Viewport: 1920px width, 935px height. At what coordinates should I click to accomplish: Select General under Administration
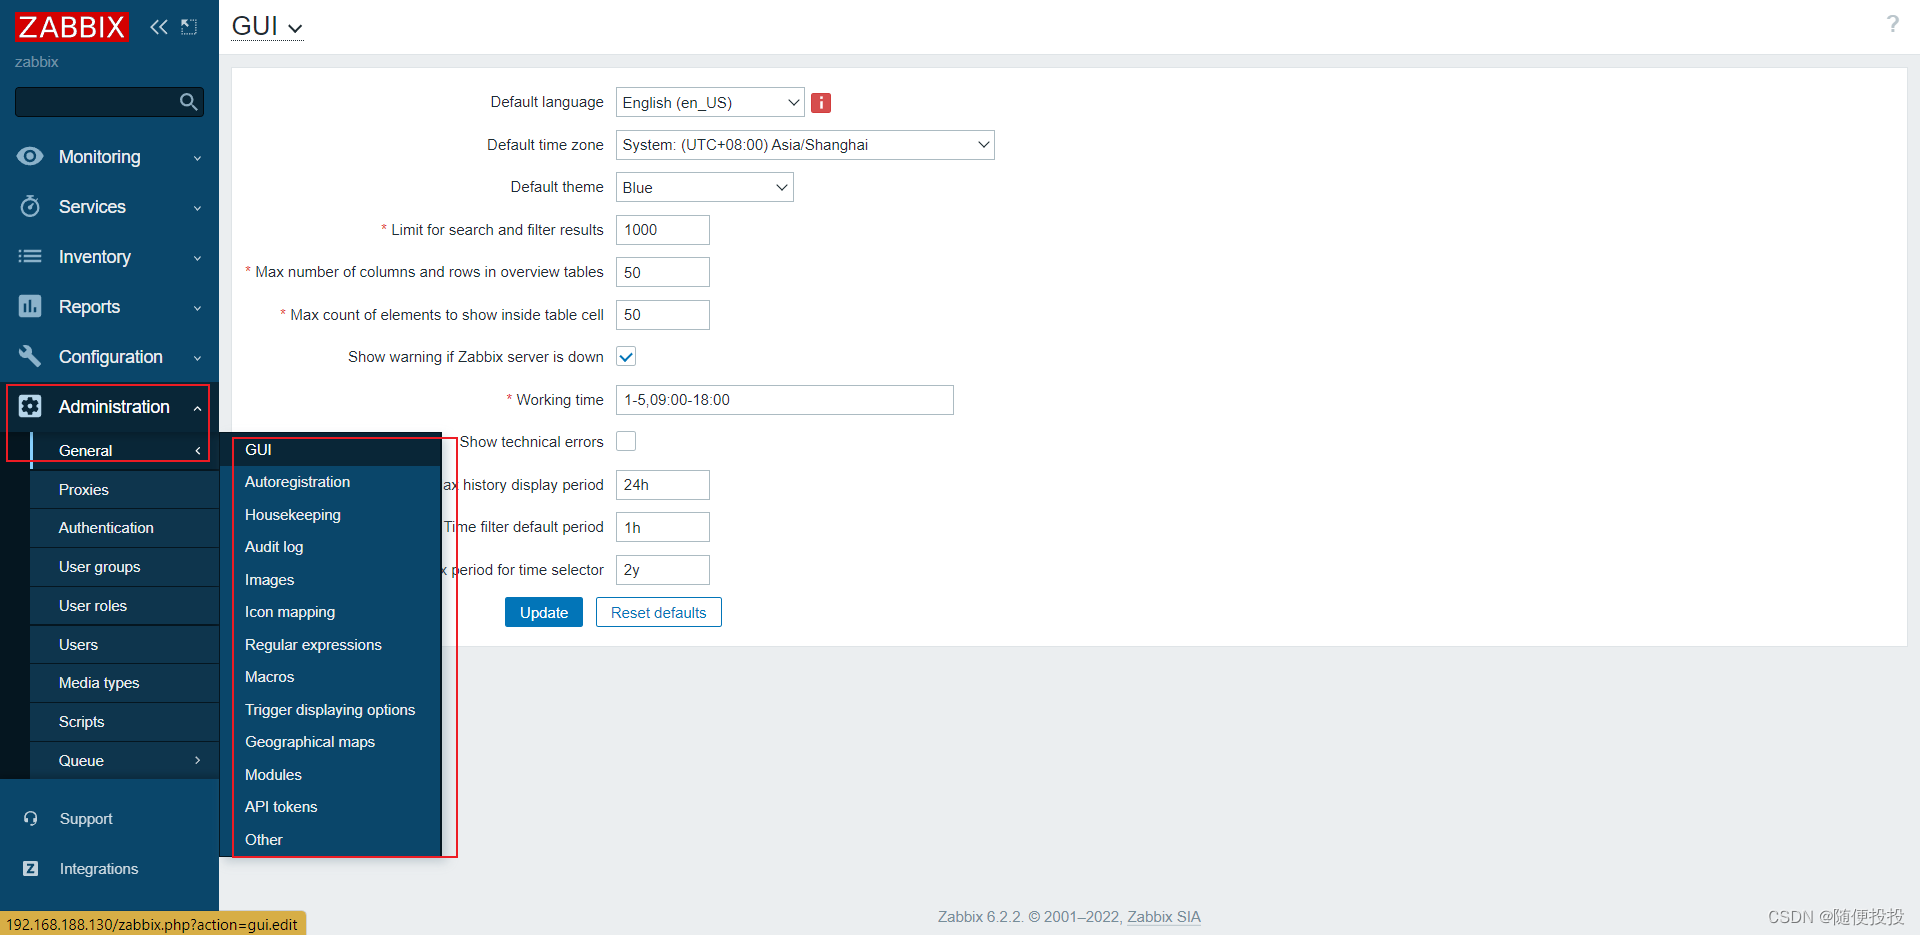pyautogui.click(x=124, y=450)
